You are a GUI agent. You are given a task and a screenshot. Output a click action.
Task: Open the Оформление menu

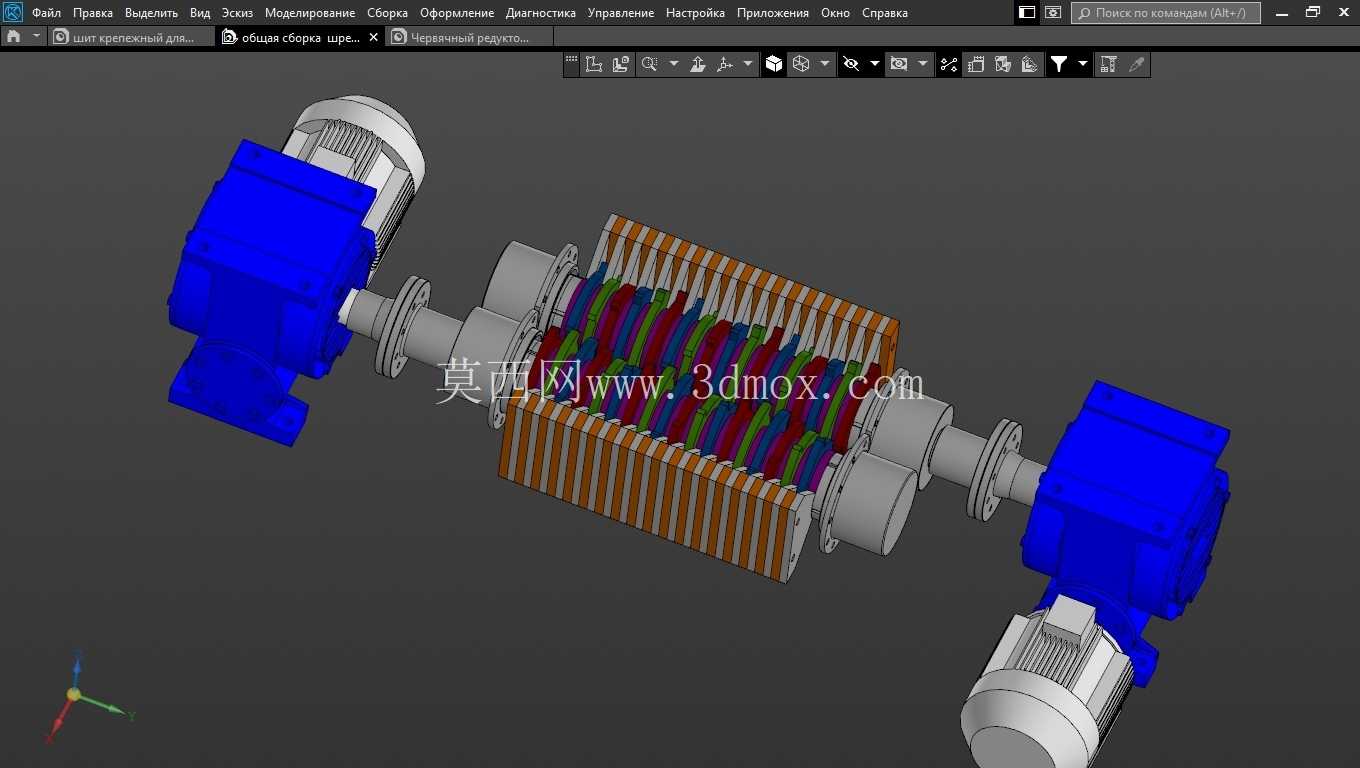point(457,13)
